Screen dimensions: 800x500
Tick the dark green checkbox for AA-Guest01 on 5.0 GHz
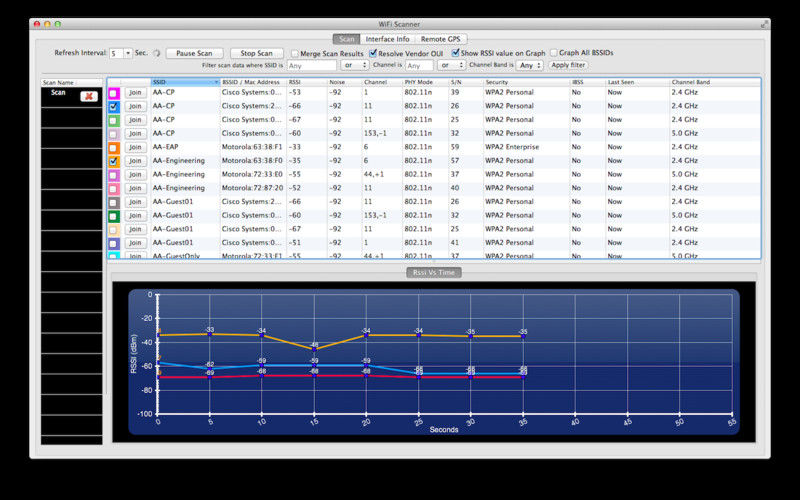click(113, 216)
